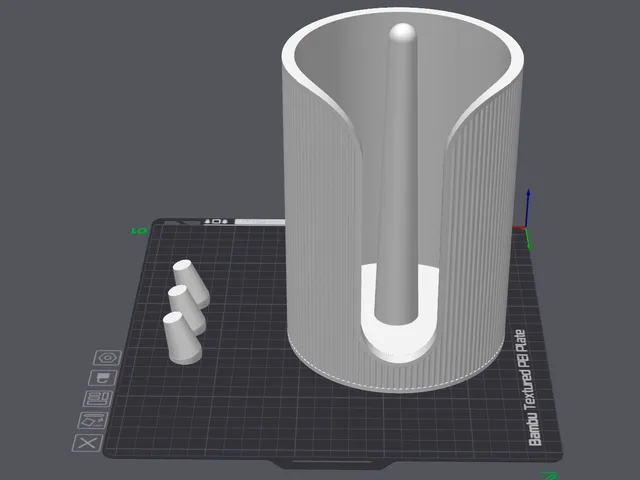Viewport: 640px width, 480px height.
Task: Select the middle small cone object
Action: (x=187, y=309)
